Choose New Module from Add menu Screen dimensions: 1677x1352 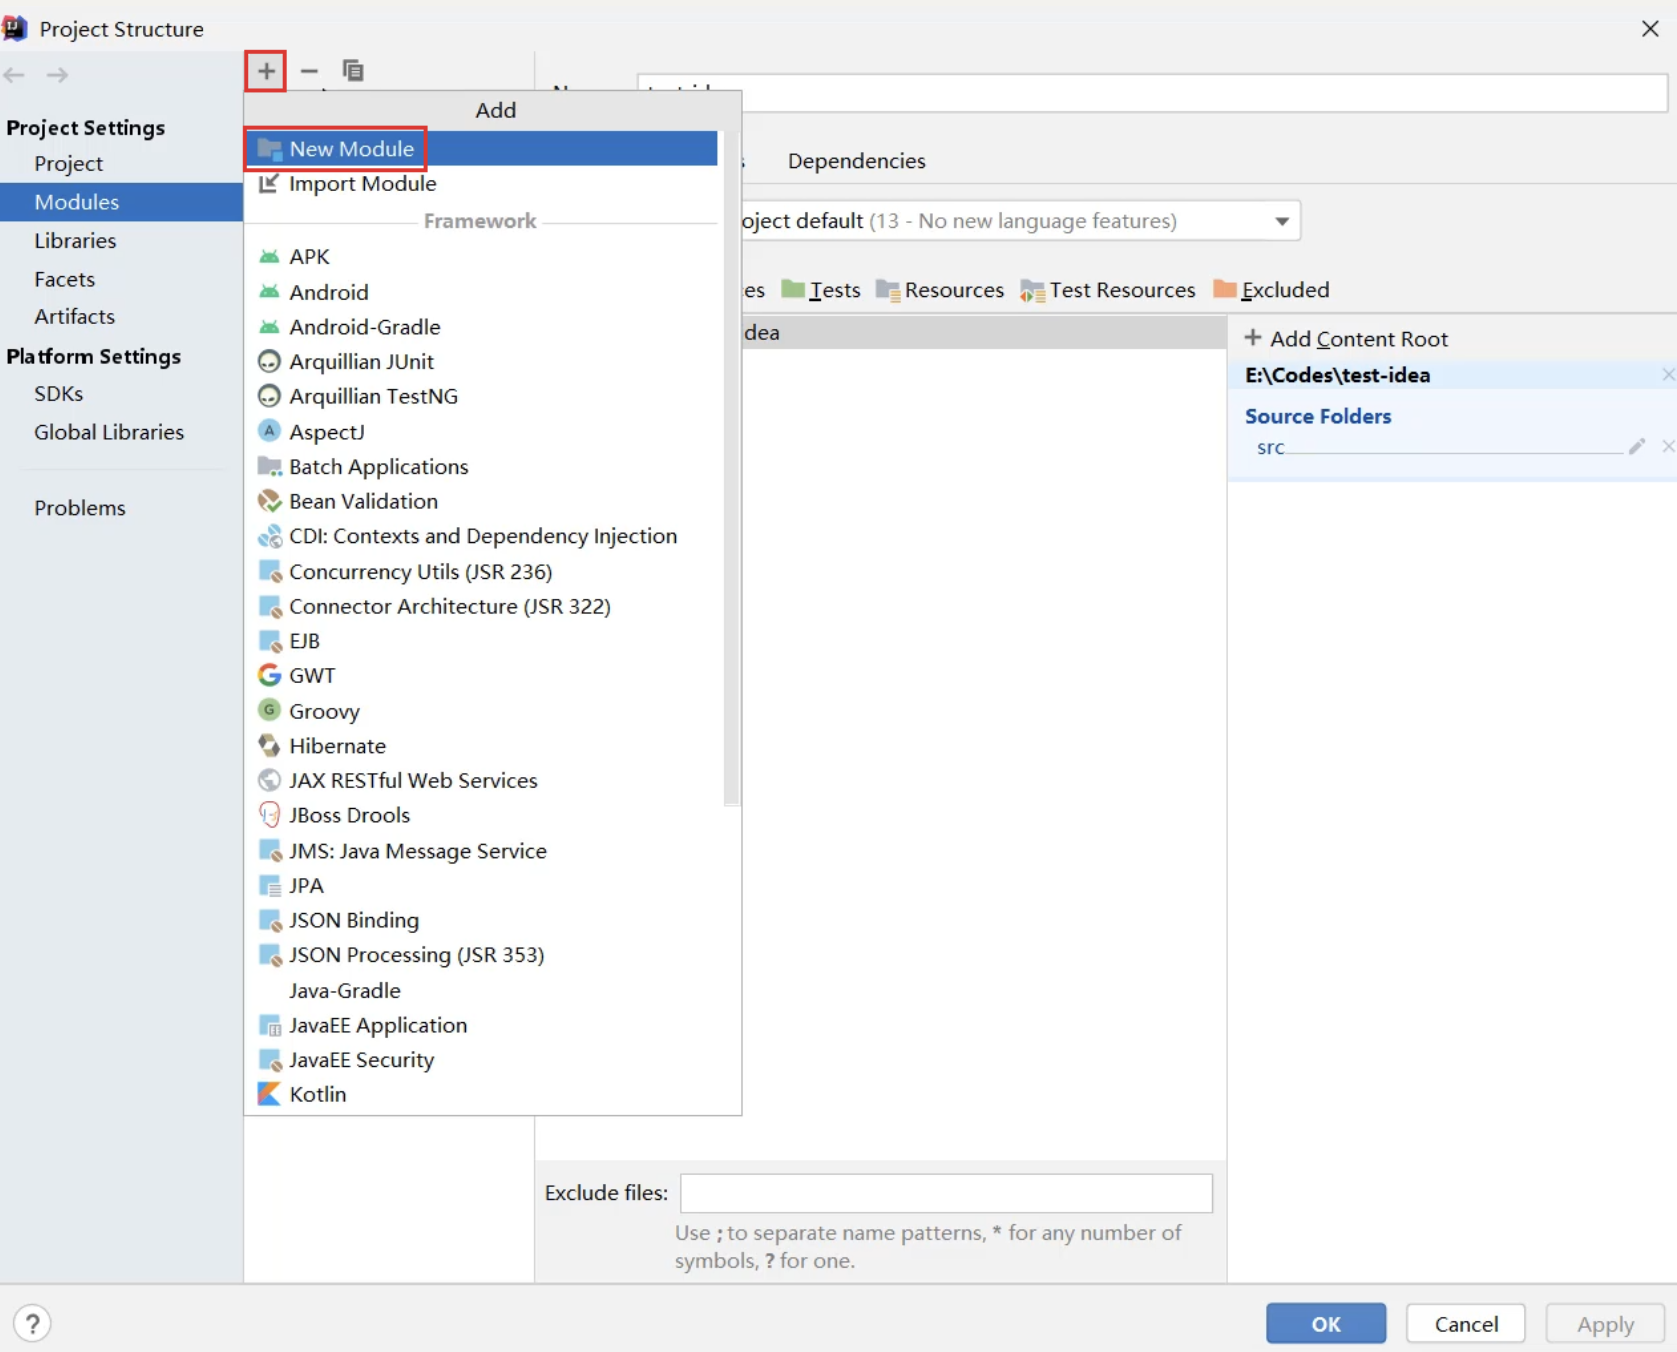pyautogui.click(x=481, y=148)
